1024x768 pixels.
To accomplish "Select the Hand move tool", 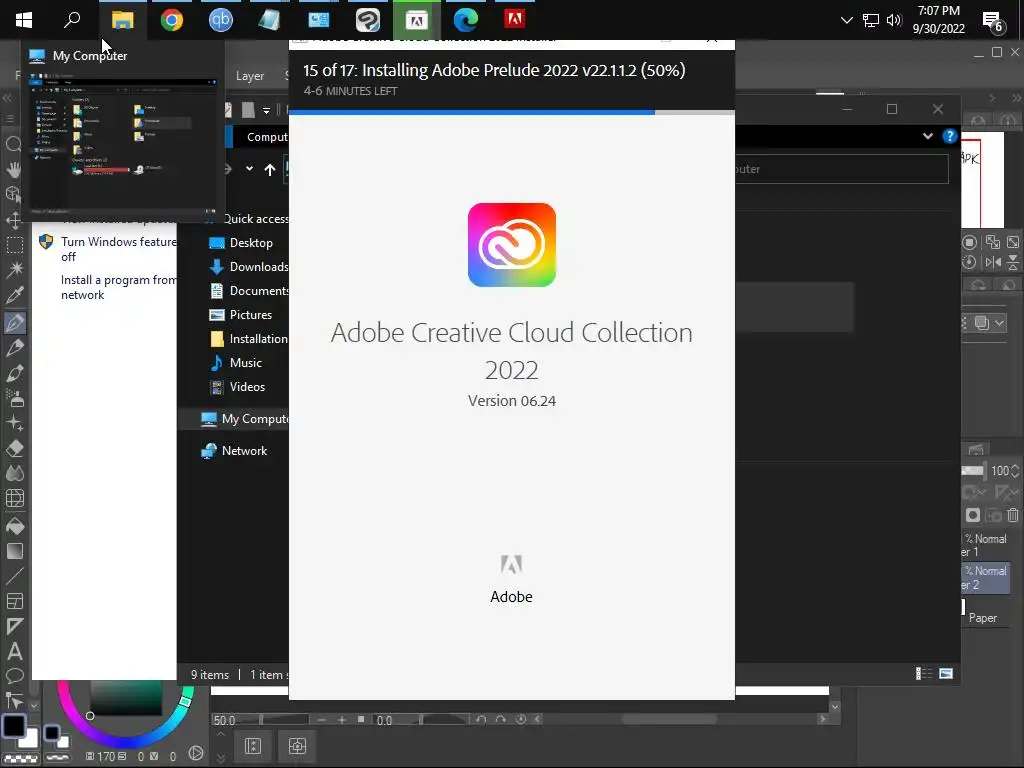I will coord(14,169).
